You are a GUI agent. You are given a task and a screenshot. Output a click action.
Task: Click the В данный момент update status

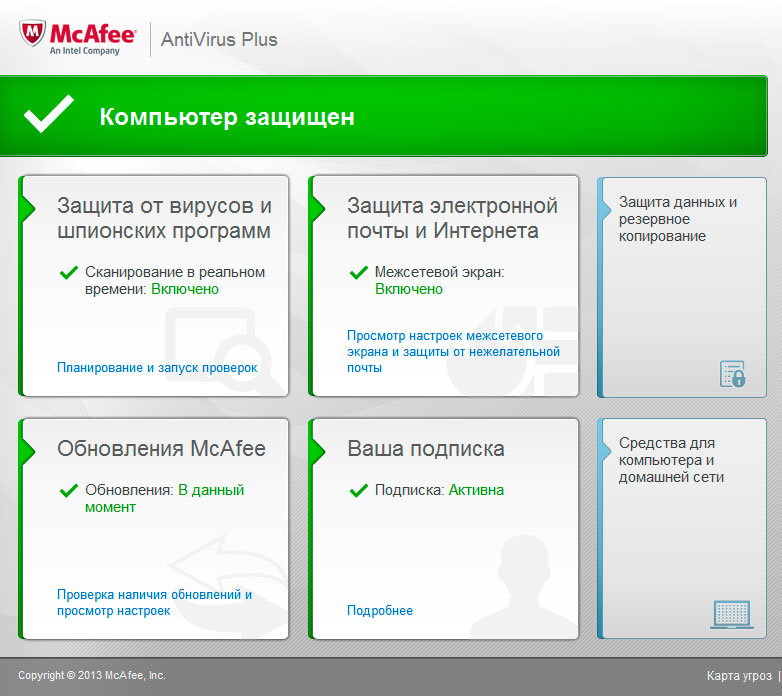point(165,499)
